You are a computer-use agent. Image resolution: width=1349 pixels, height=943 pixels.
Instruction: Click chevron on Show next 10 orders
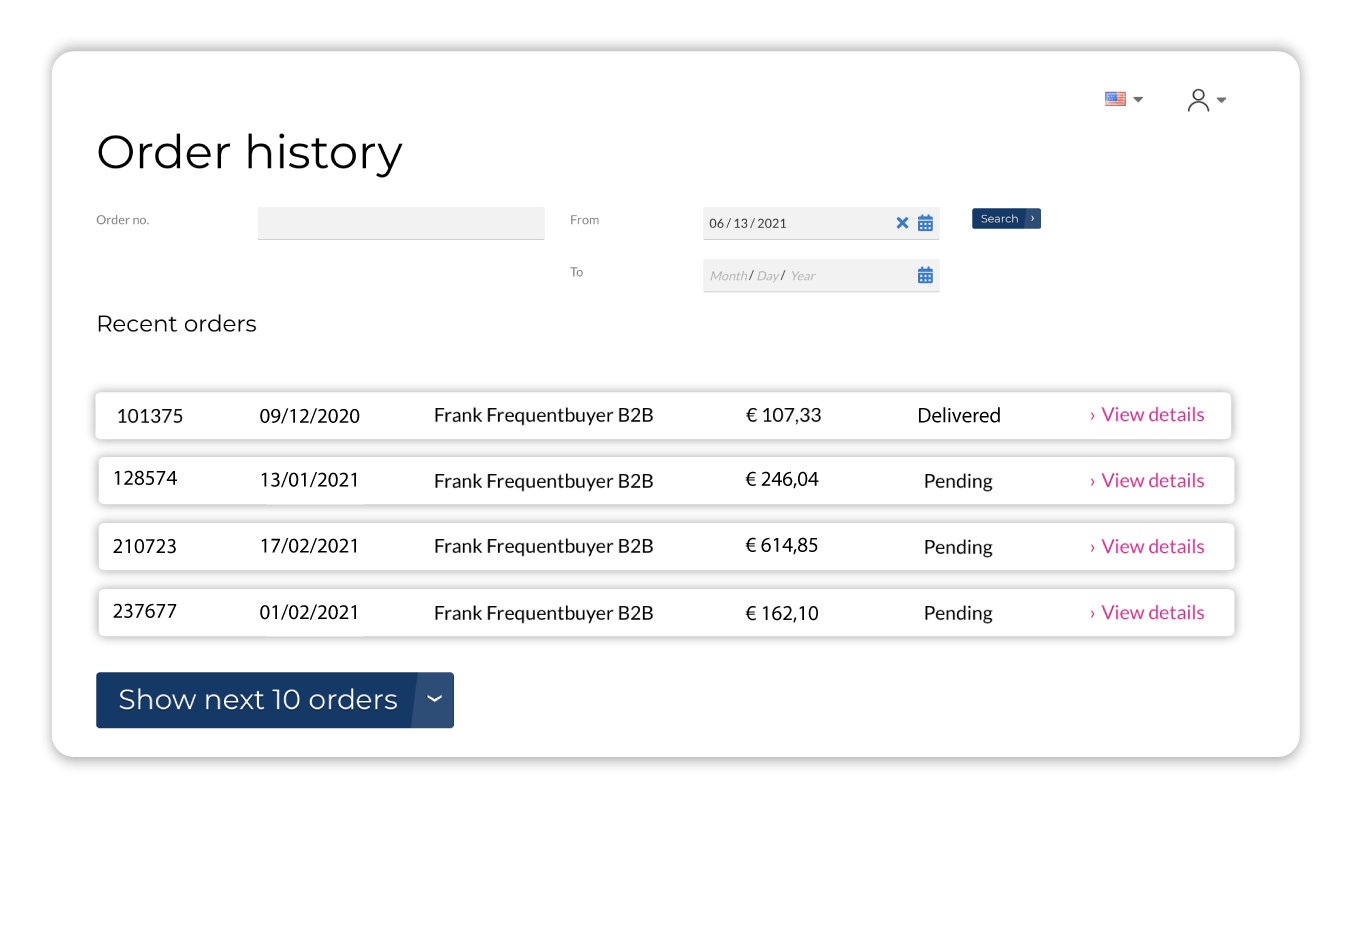coord(435,700)
